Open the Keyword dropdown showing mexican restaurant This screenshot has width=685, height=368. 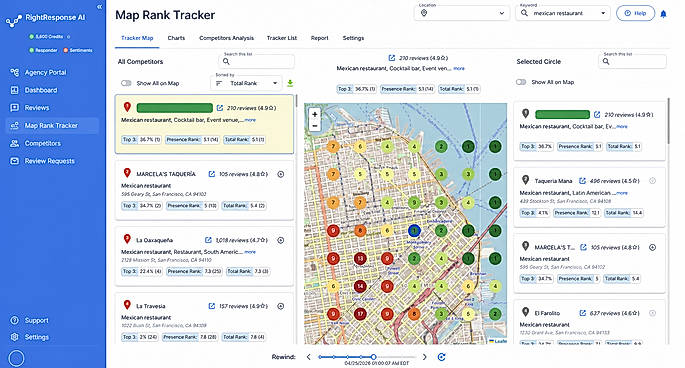(563, 13)
